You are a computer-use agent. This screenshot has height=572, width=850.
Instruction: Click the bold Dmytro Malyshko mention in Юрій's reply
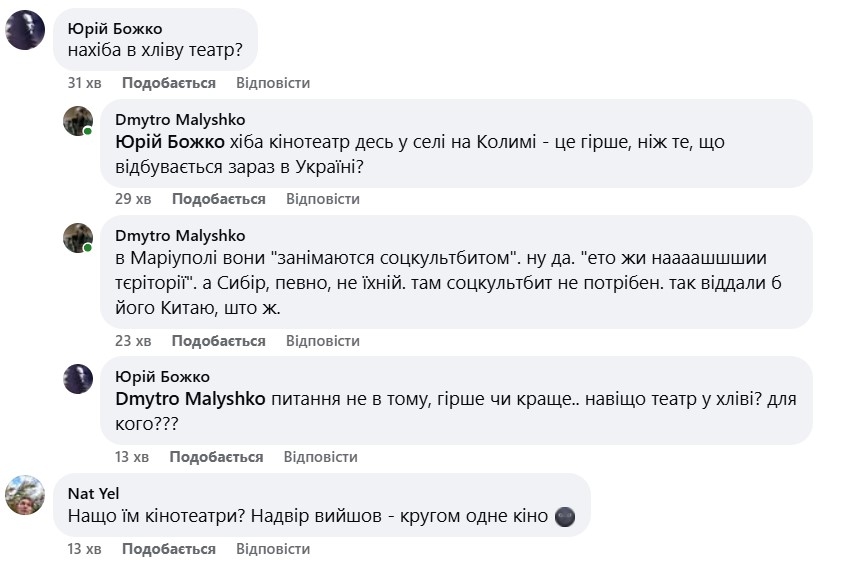pos(190,399)
